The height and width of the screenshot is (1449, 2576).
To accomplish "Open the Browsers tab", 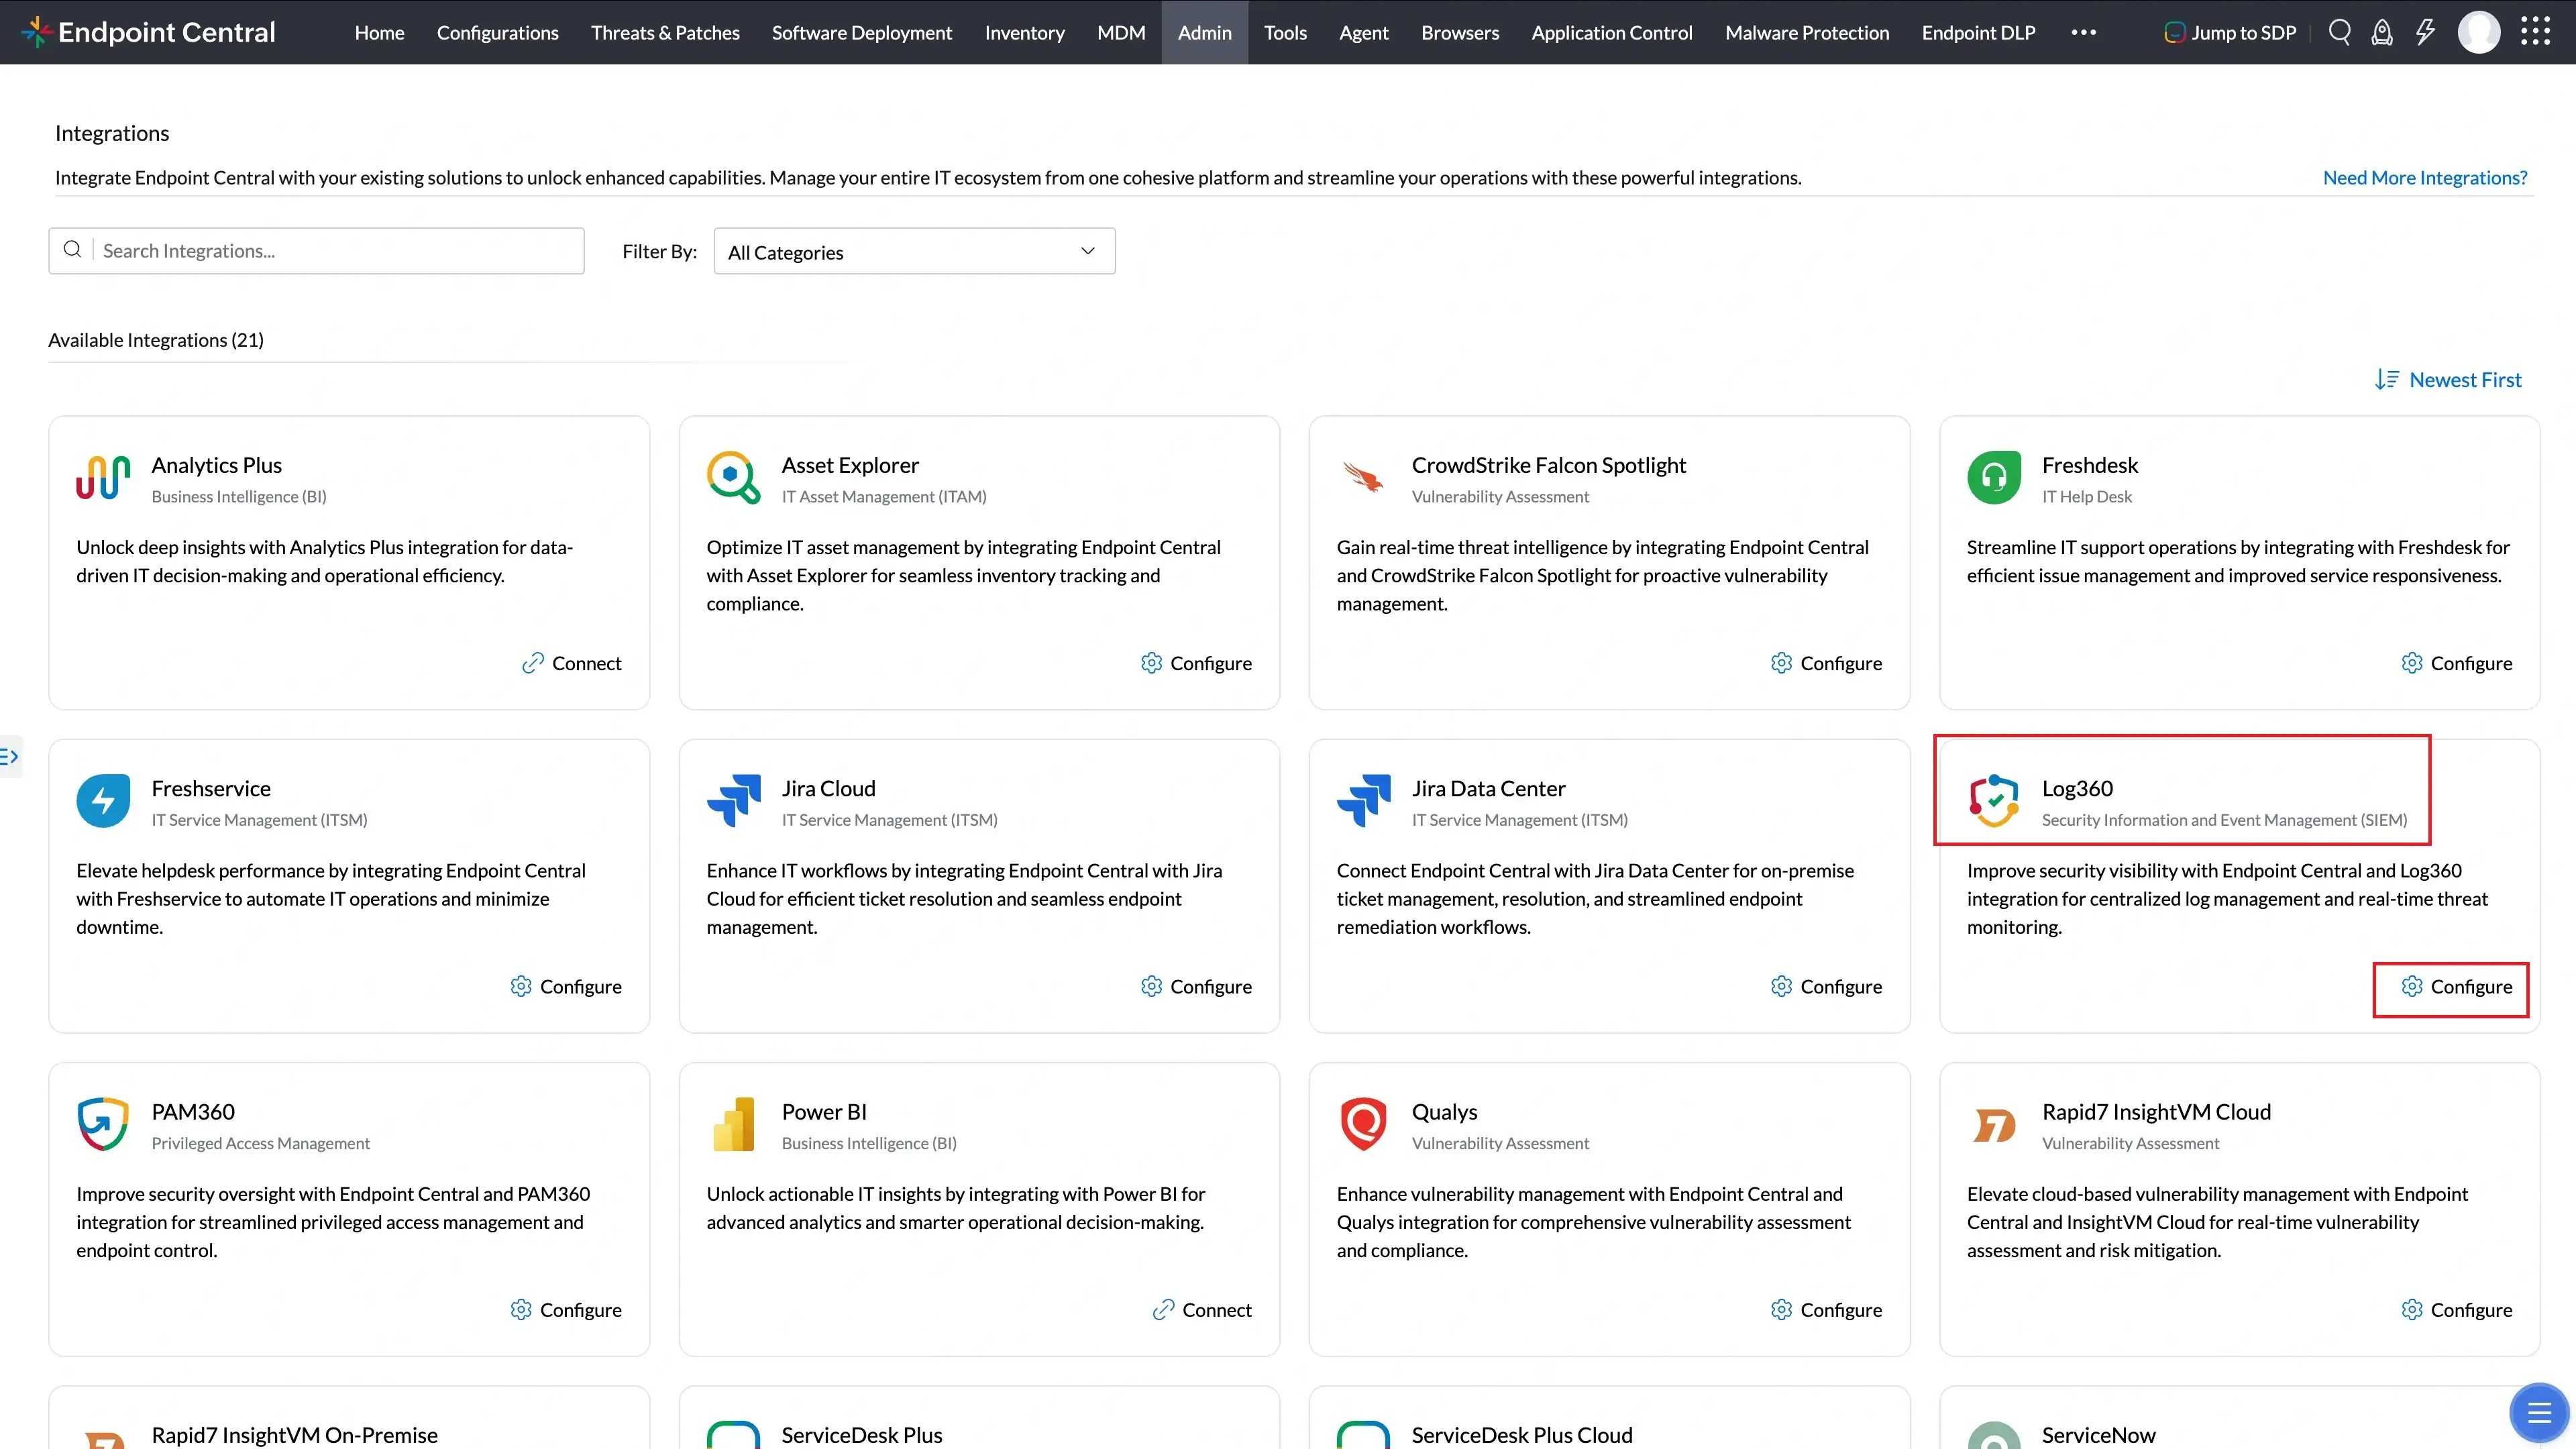I will [x=1460, y=32].
